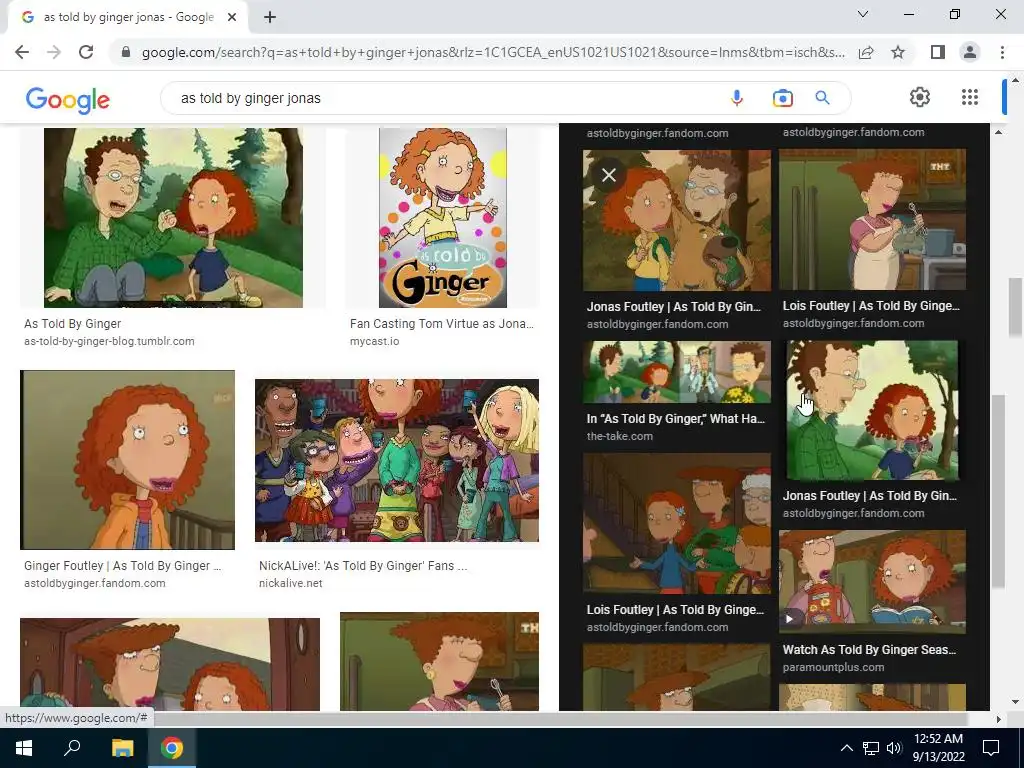
Task: Go forward with the browser forward arrow
Action: pyautogui.click(x=54, y=52)
